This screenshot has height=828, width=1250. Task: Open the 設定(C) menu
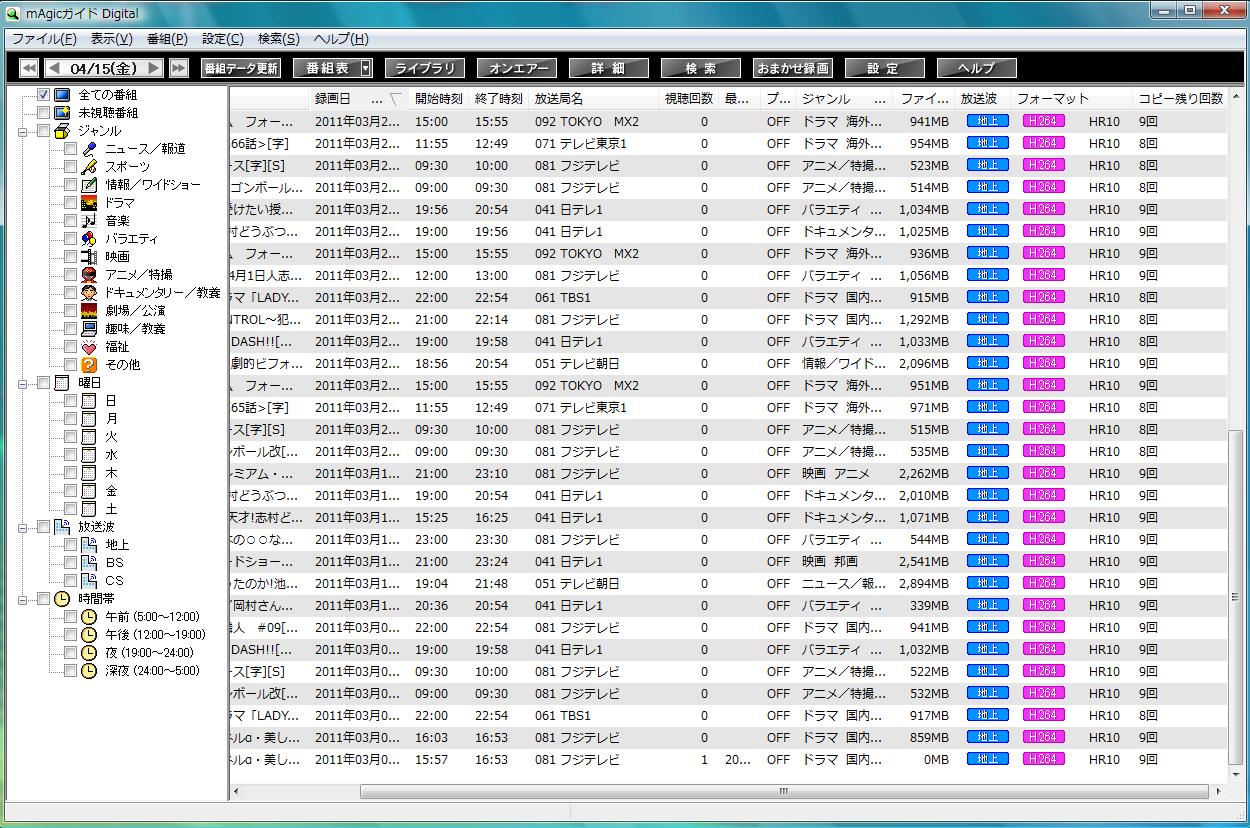point(222,39)
